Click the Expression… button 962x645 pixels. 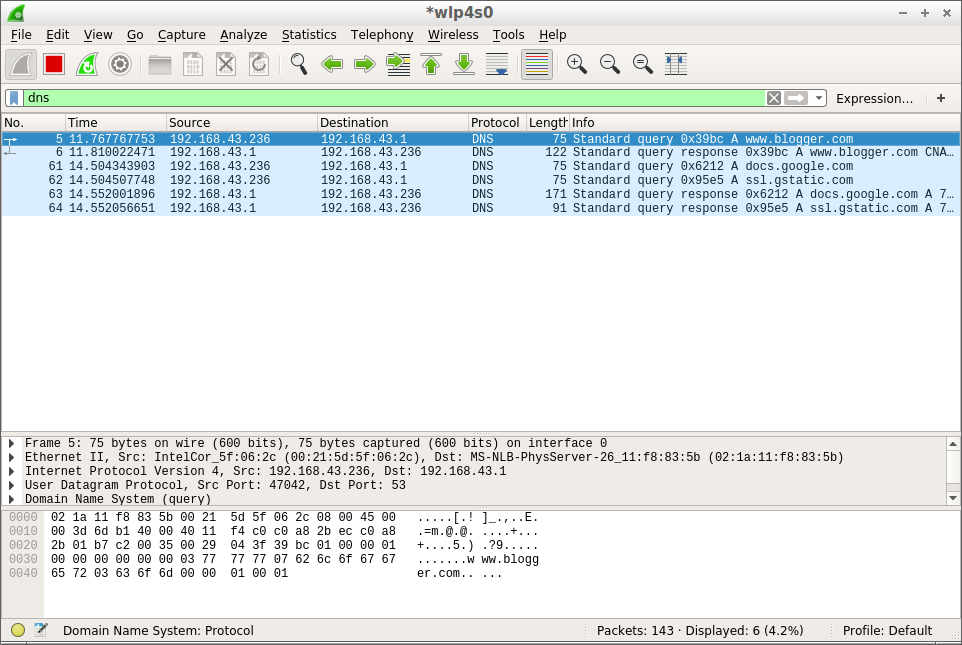874,98
